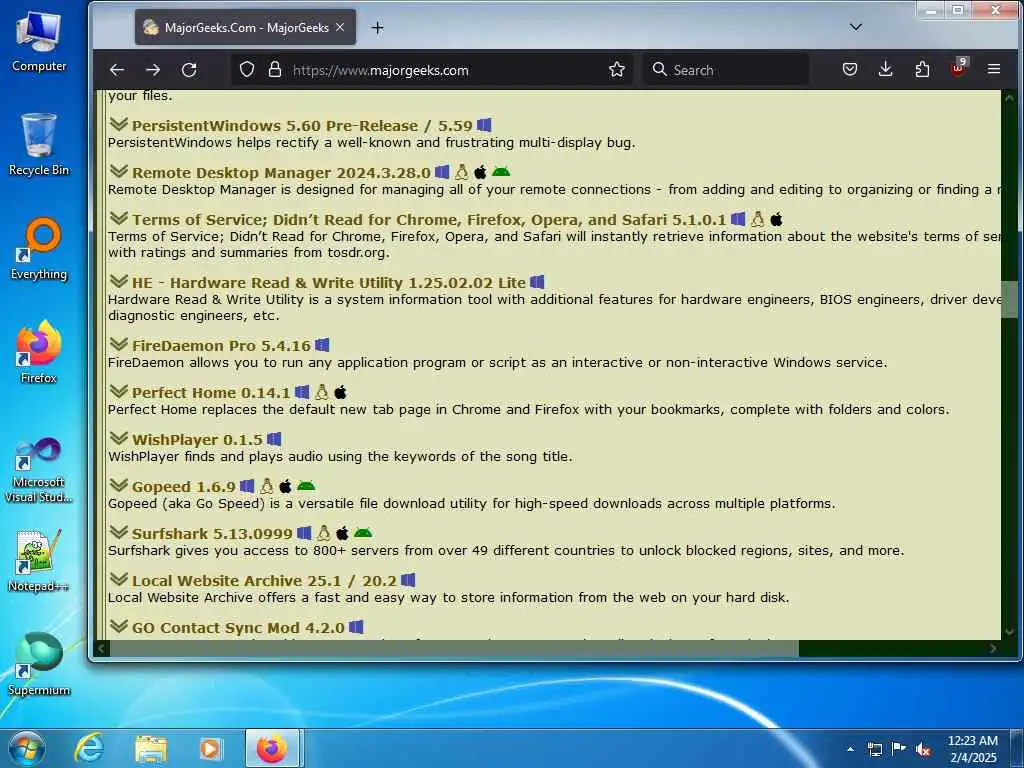Screen dimensions: 1024x768
Task: Open HE - Hardware Read & Write Utility link
Action: [328, 283]
